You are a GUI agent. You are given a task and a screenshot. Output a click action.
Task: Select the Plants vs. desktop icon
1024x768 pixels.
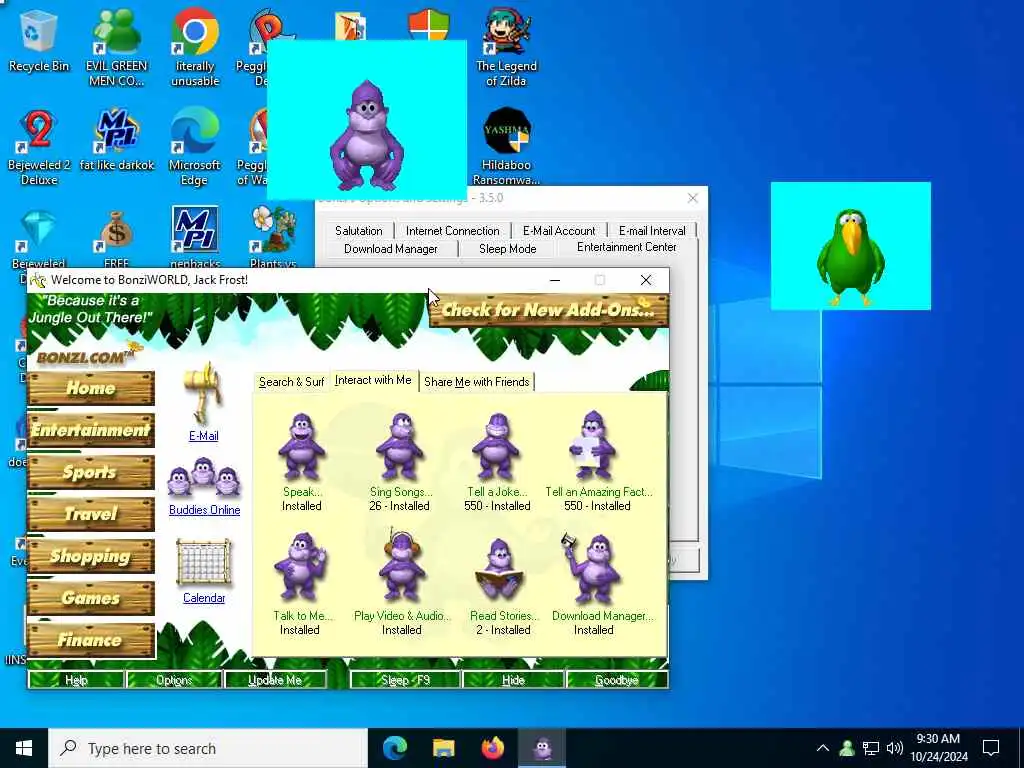pos(273,238)
